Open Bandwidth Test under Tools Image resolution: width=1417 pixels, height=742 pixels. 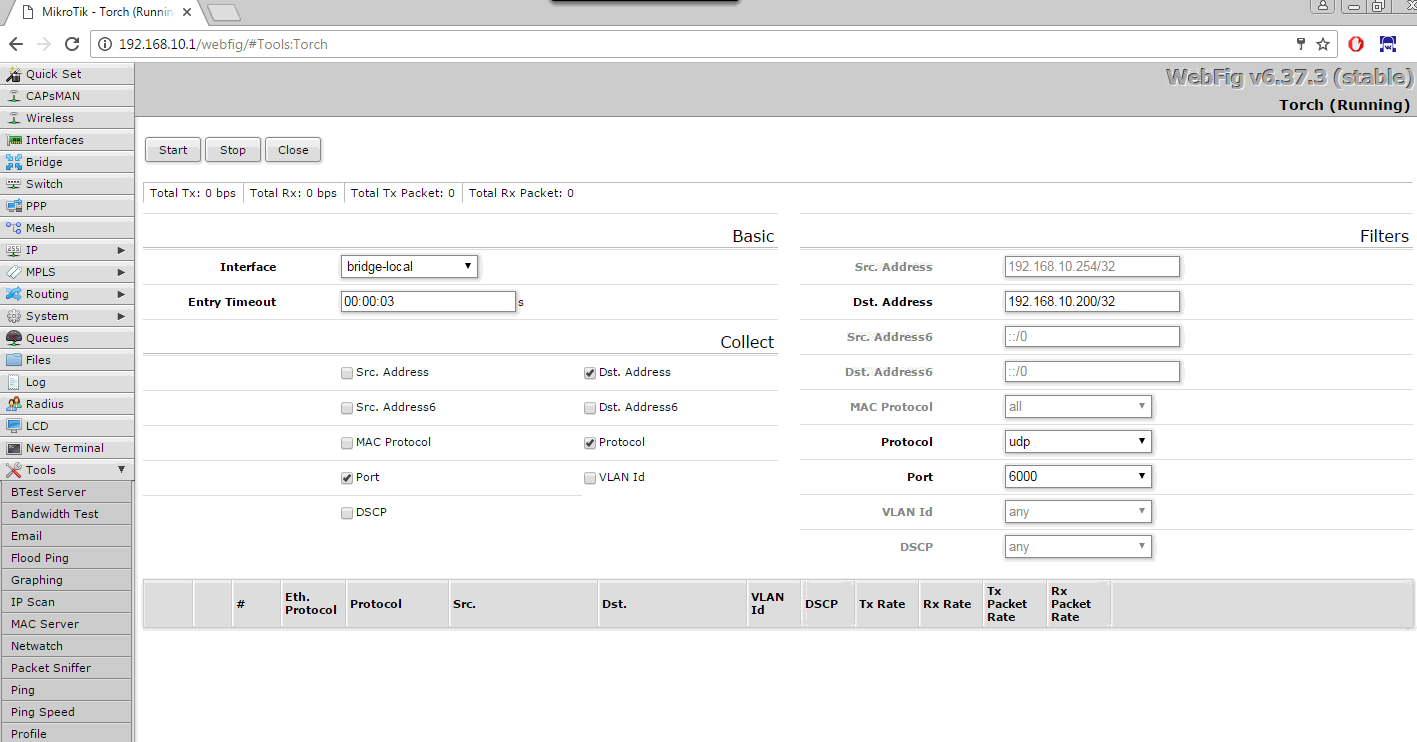pyautogui.click(x=66, y=514)
